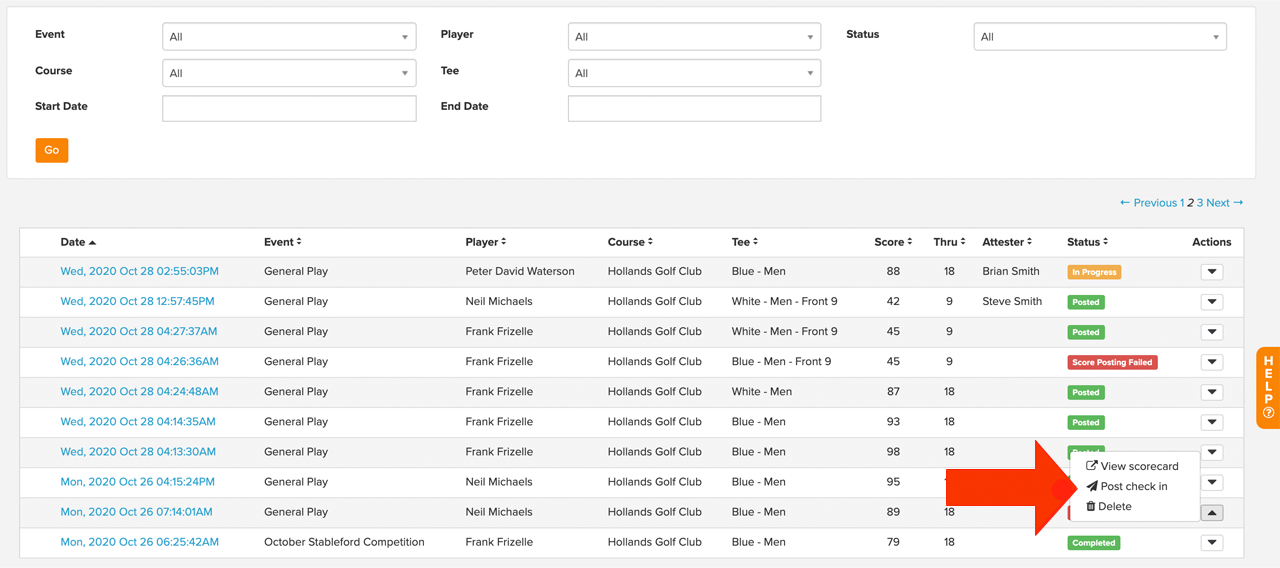Go to the Next results page
Viewport: 1280px width, 568px height.
[x=1225, y=202]
